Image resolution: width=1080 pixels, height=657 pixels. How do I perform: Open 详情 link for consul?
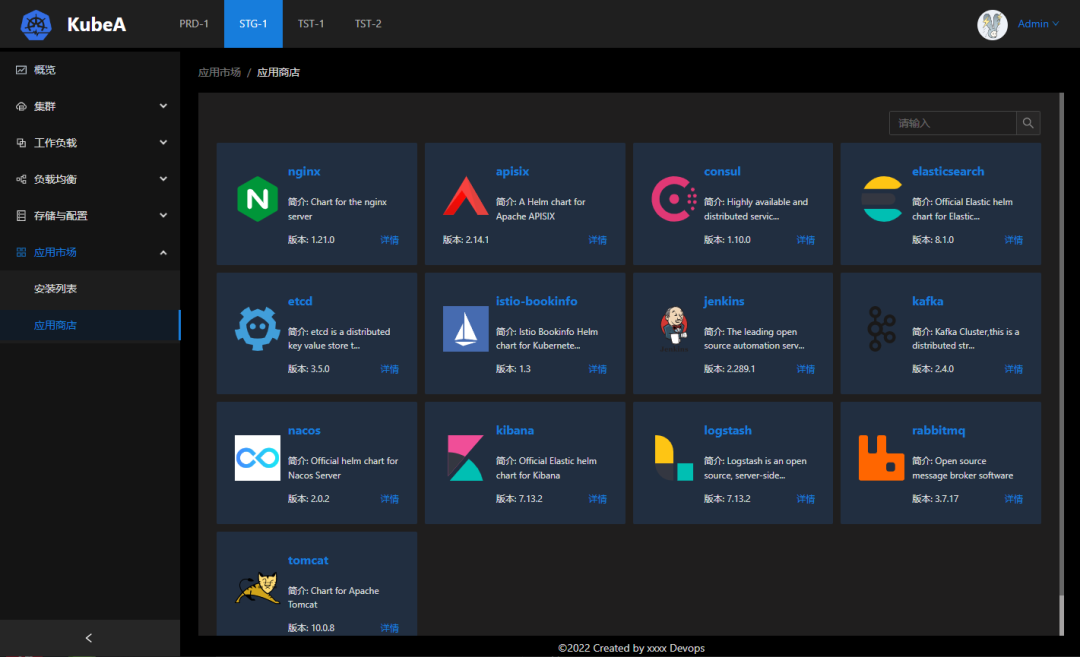(805, 240)
